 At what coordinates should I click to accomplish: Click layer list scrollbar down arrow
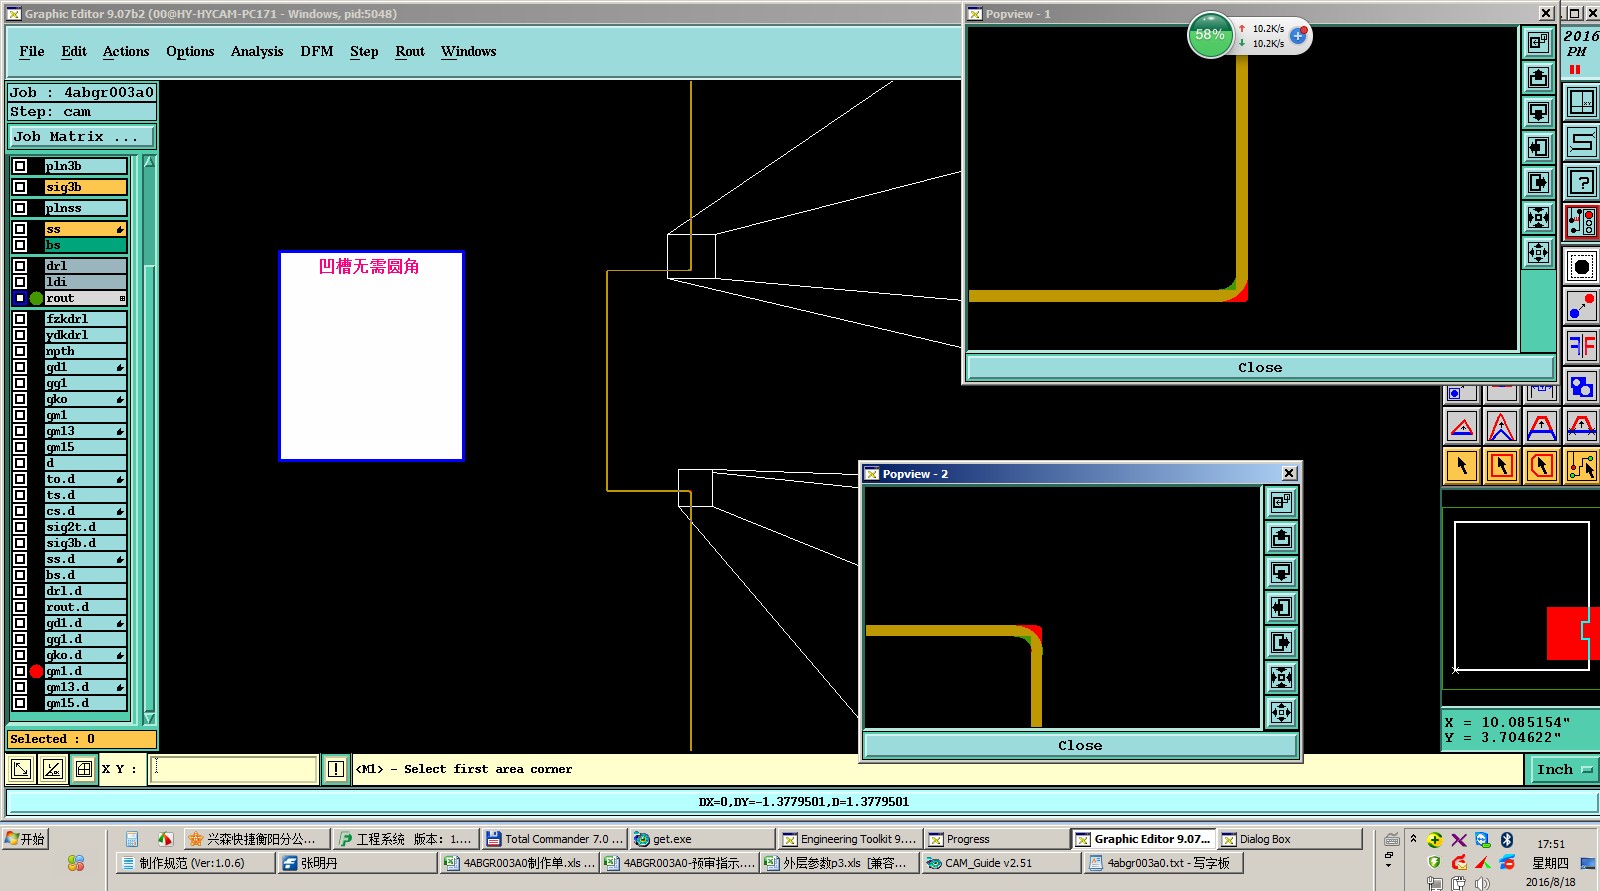149,717
